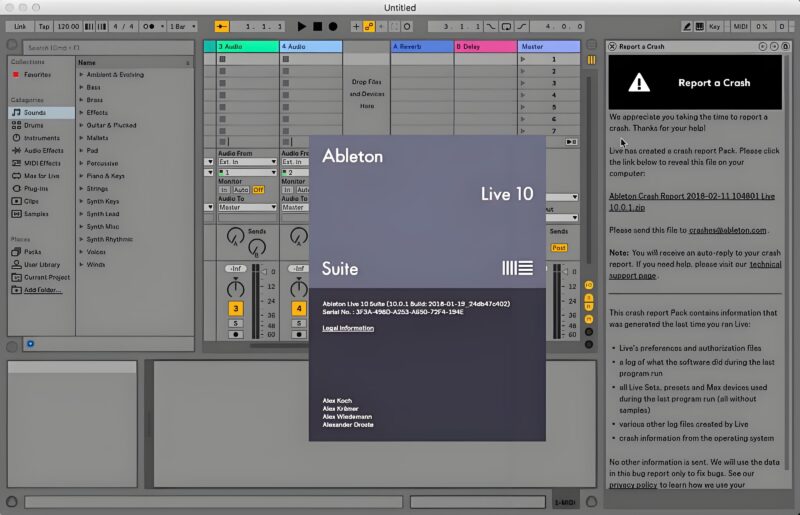Toggle the computer MIDI keyboard icon
This screenshot has height=515, width=800.
click(699, 27)
